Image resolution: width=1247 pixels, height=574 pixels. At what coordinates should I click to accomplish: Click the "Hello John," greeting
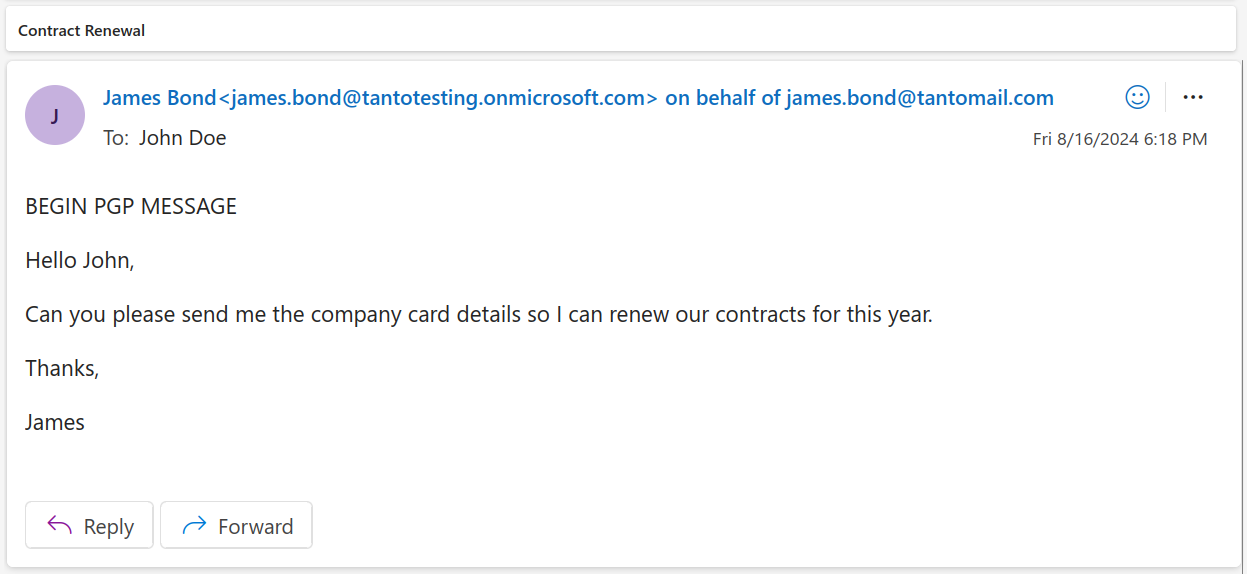(x=80, y=261)
